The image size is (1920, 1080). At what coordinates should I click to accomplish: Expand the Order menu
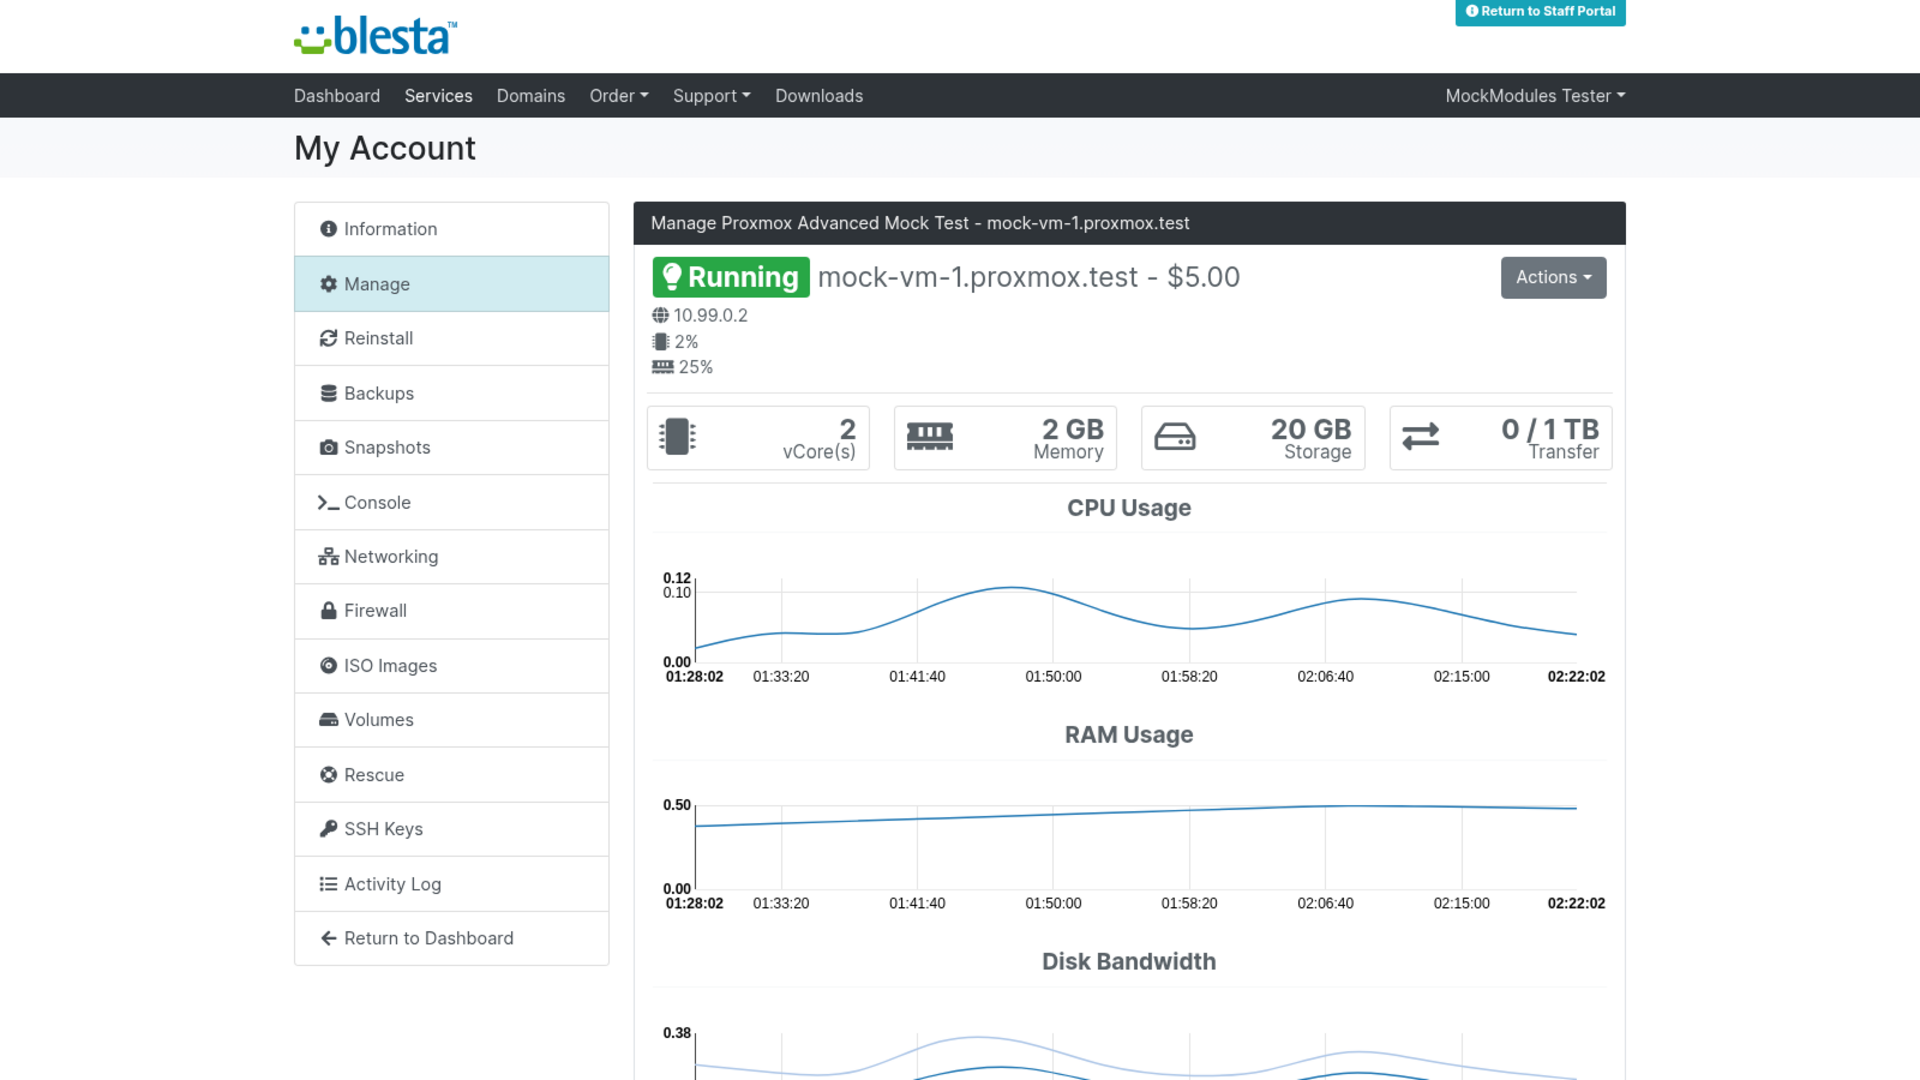point(619,96)
